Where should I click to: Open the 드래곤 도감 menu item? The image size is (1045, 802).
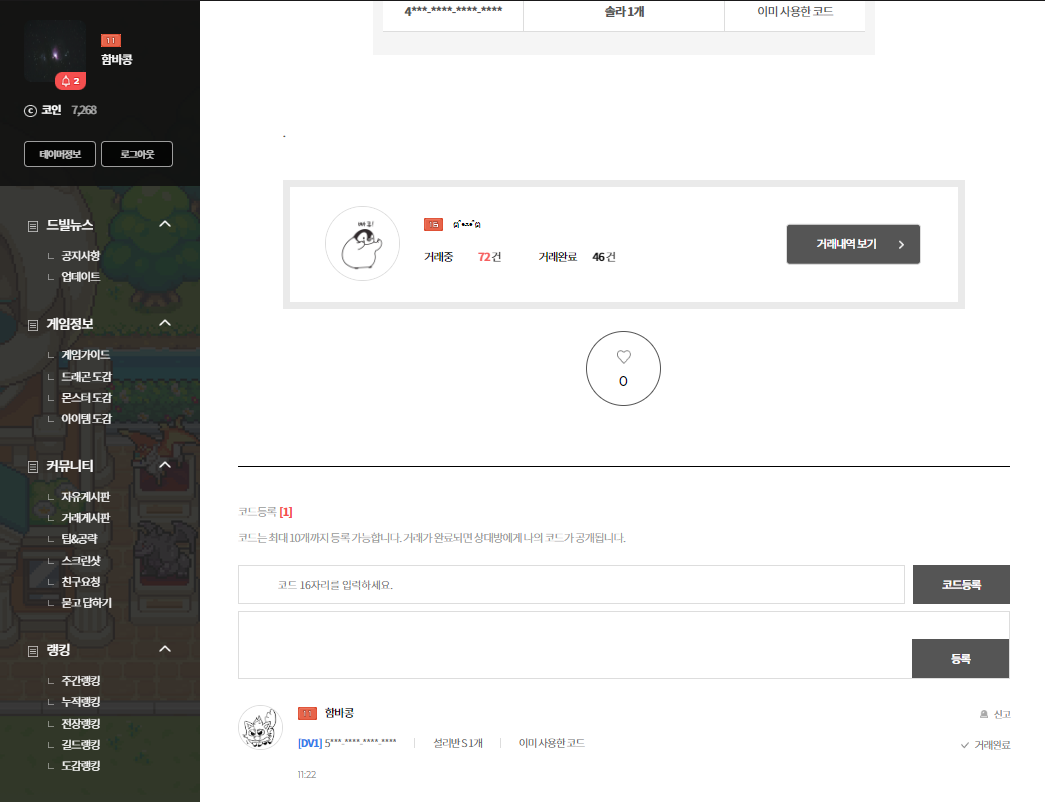pos(86,377)
